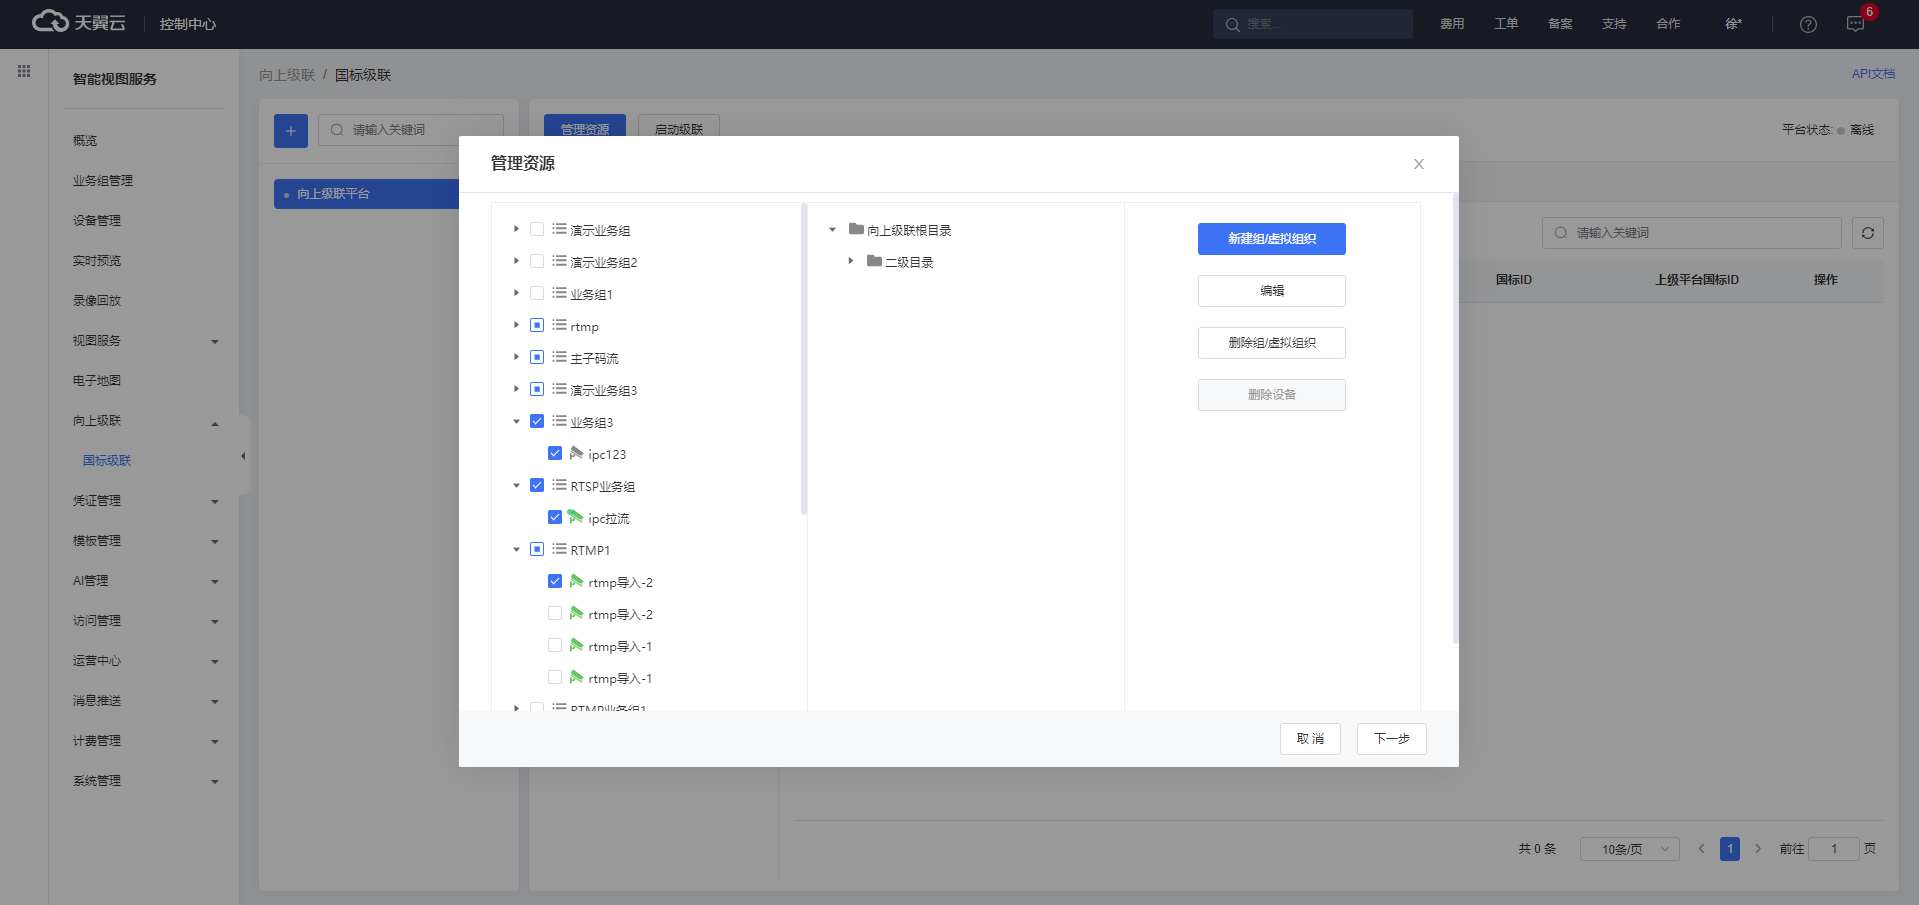The height and width of the screenshot is (905, 1919).
Task: Expand the 二级目录 folder node
Action: 850,261
